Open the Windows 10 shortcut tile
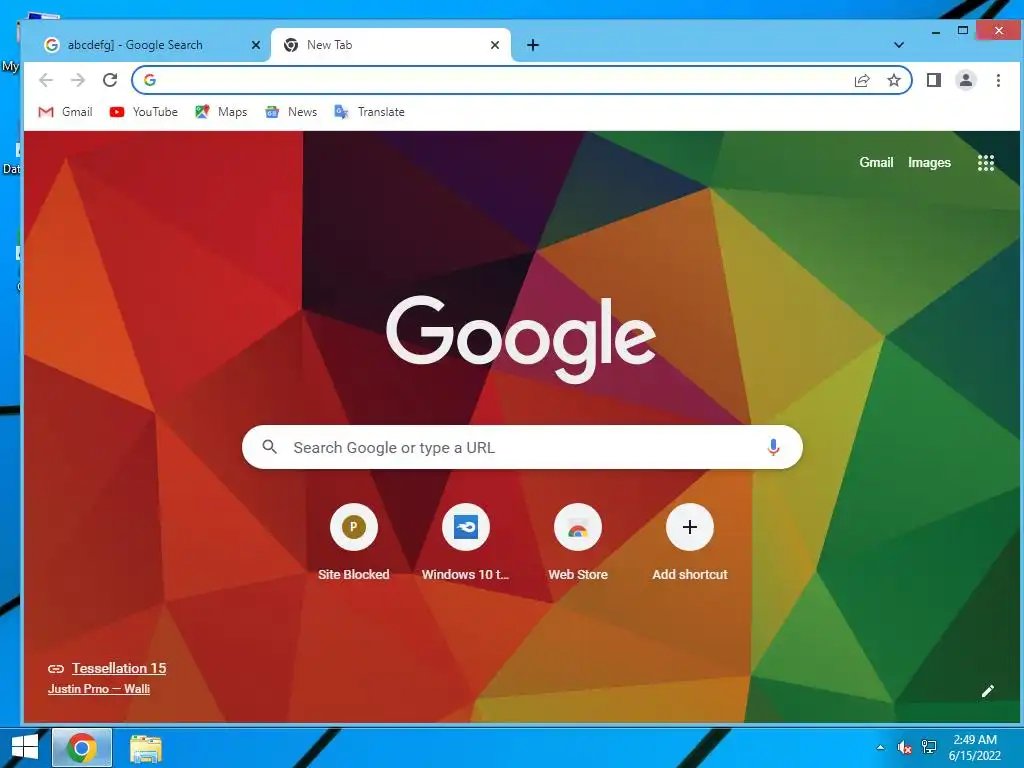This screenshot has height=768, width=1024. [x=466, y=542]
